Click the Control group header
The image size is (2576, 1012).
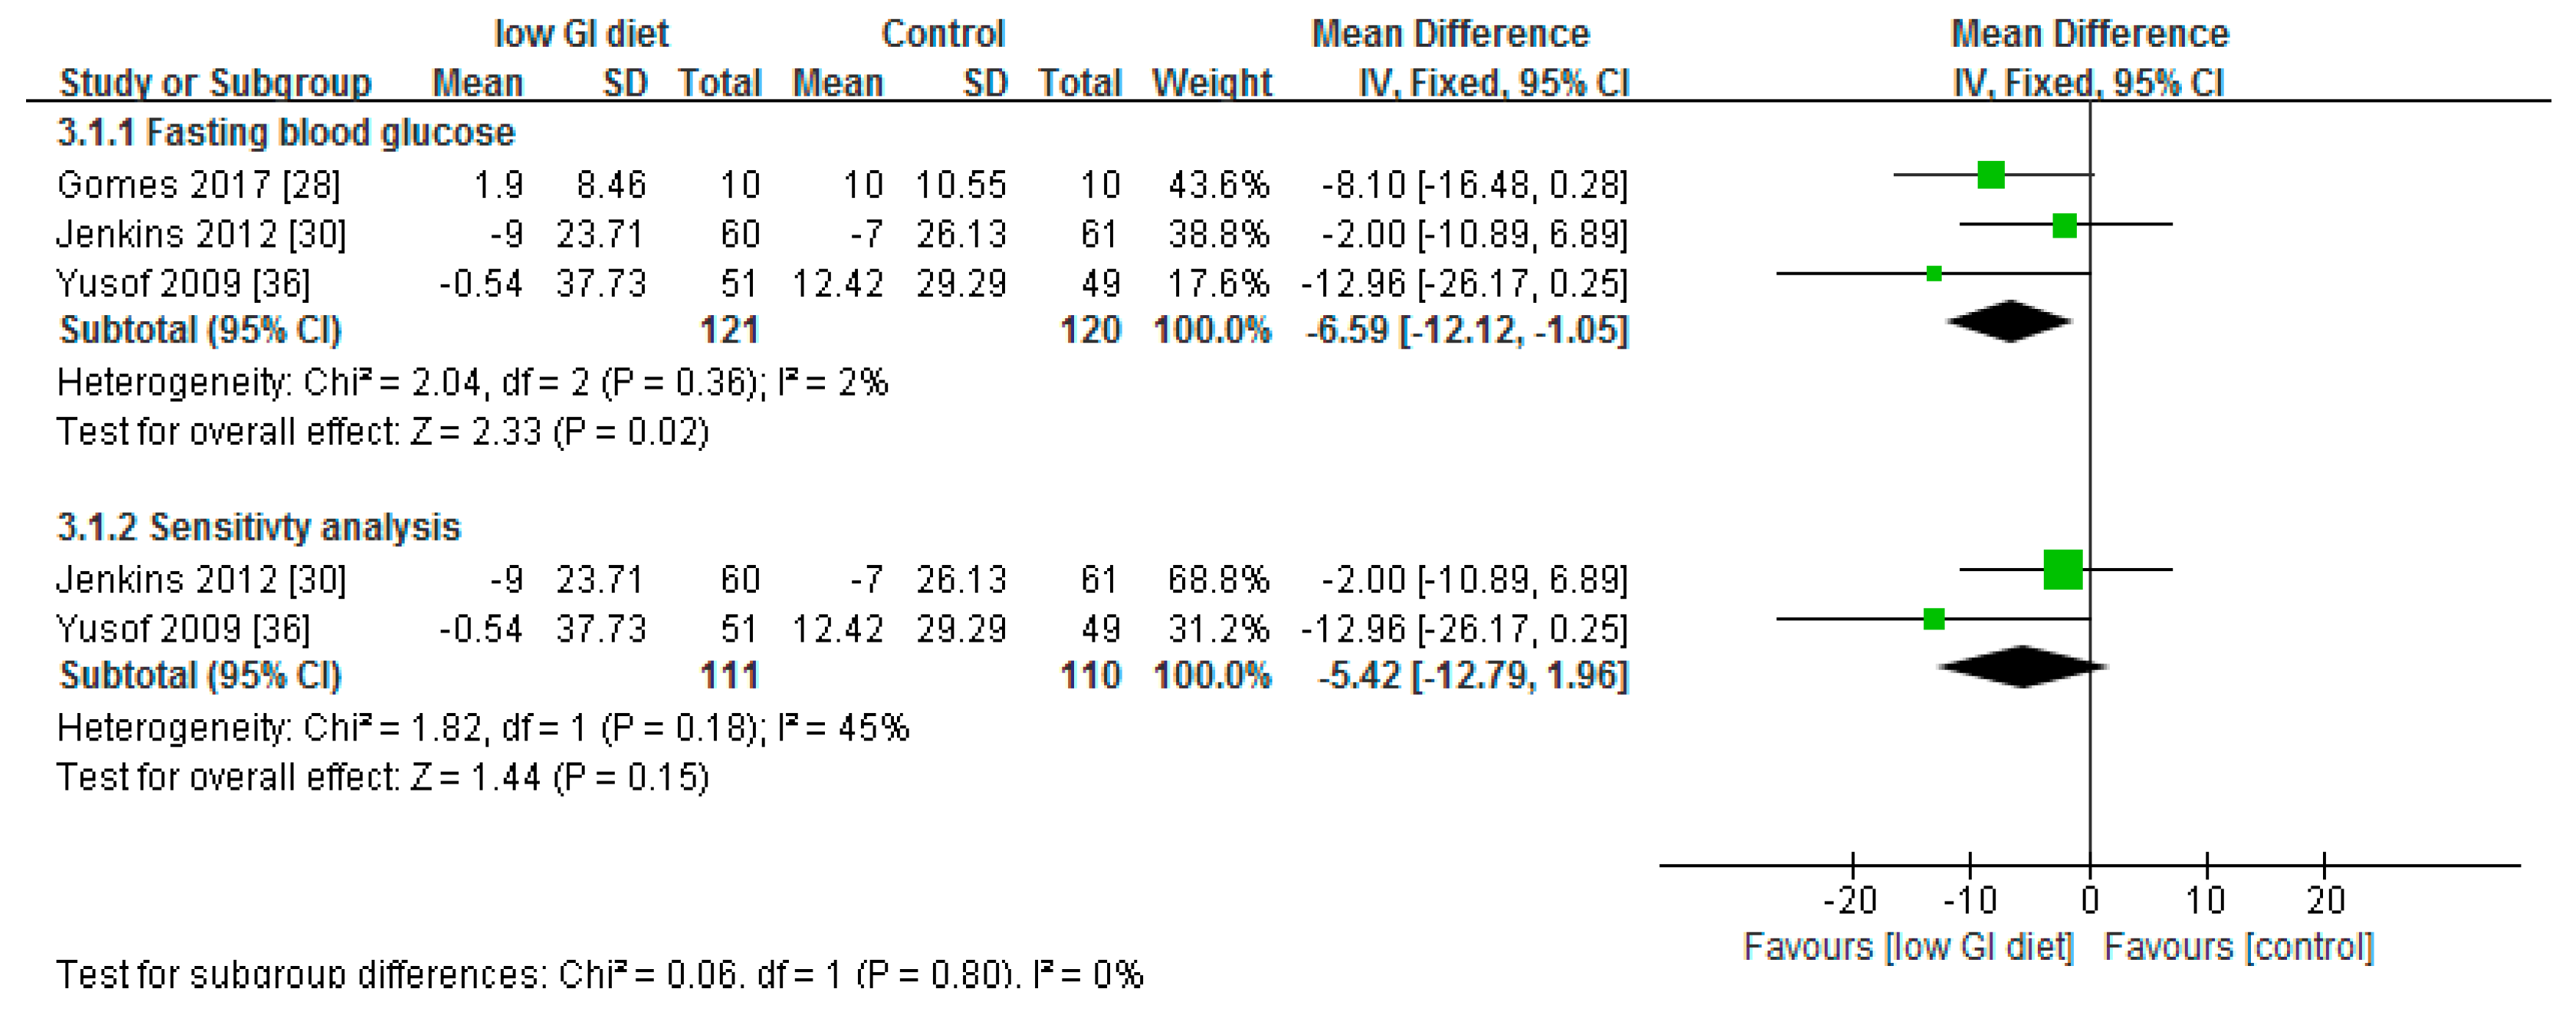tap(942, 34)
